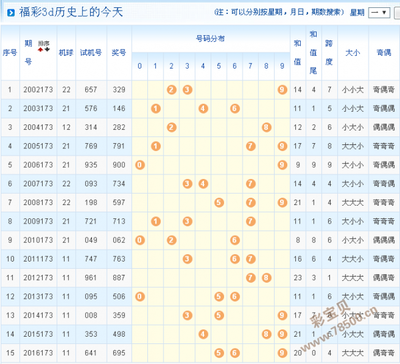Click the 奖号 value 791
Viewport: 400px width, 364px height.
pos(119,146)
